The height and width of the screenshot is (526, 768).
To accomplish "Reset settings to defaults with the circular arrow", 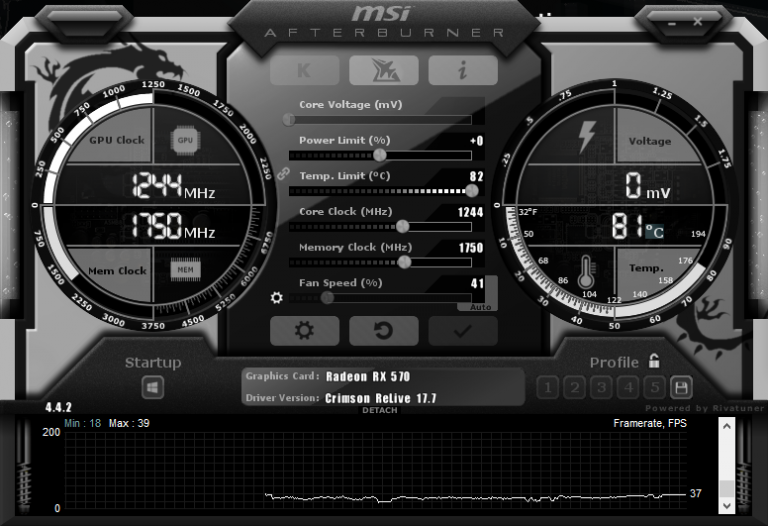I will click(x=383, y=330).
